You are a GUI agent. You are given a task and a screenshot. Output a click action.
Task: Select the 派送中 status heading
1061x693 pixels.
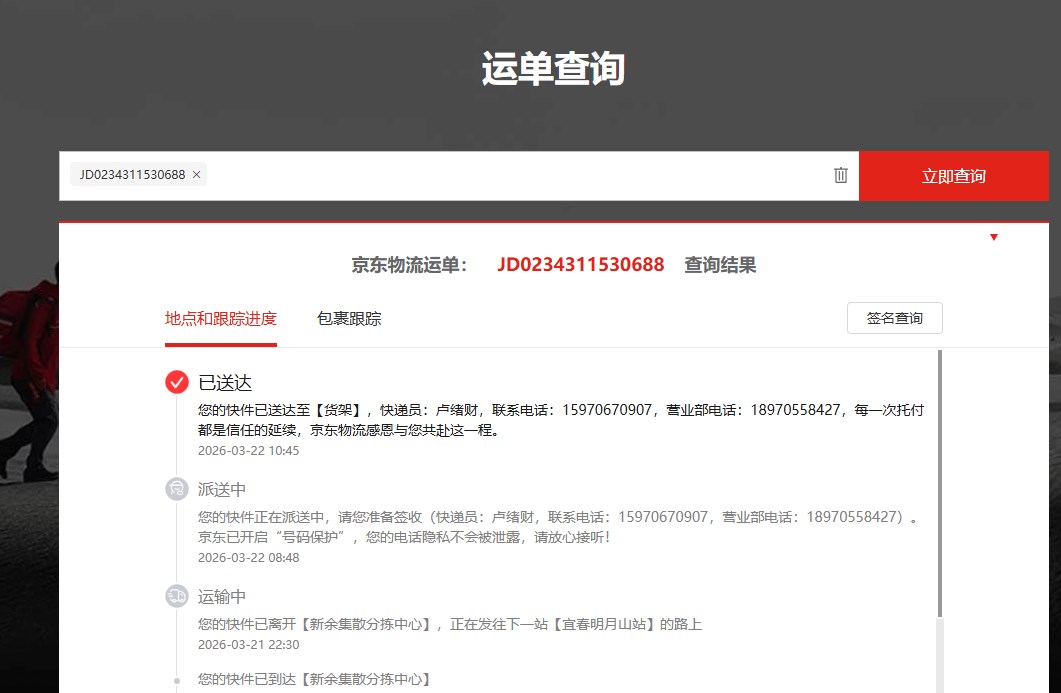pos(222,490)
